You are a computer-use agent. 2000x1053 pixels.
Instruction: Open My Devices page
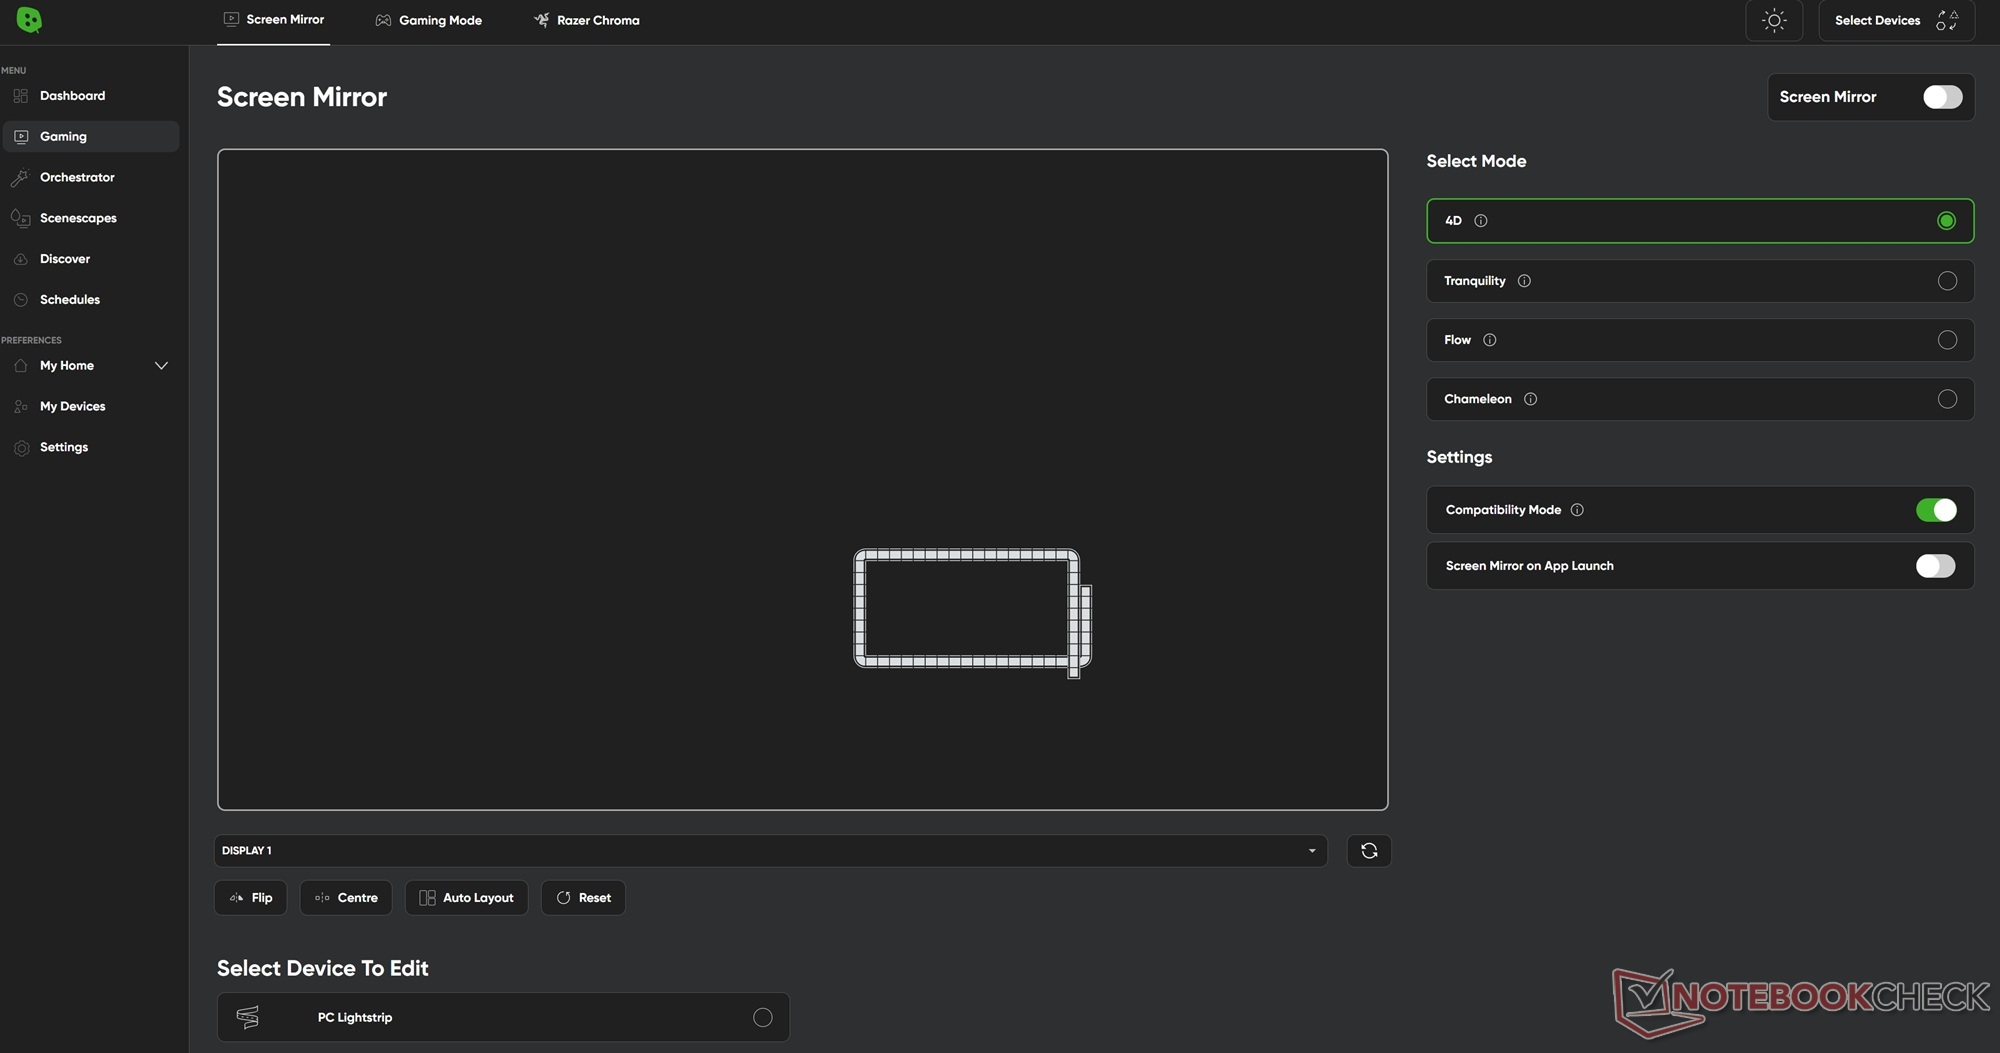pyautogui.click(x=91, y=407)
